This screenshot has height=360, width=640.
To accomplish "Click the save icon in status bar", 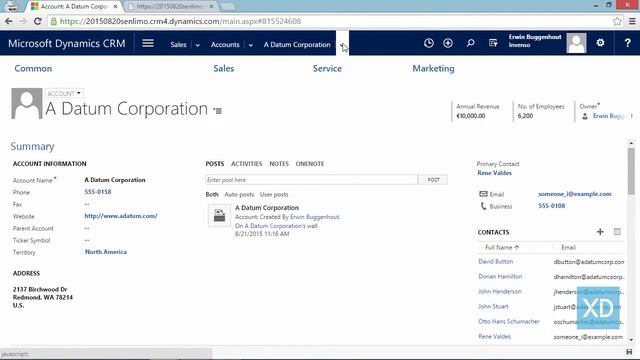I will pyautogui.click(x=629, y=352).
